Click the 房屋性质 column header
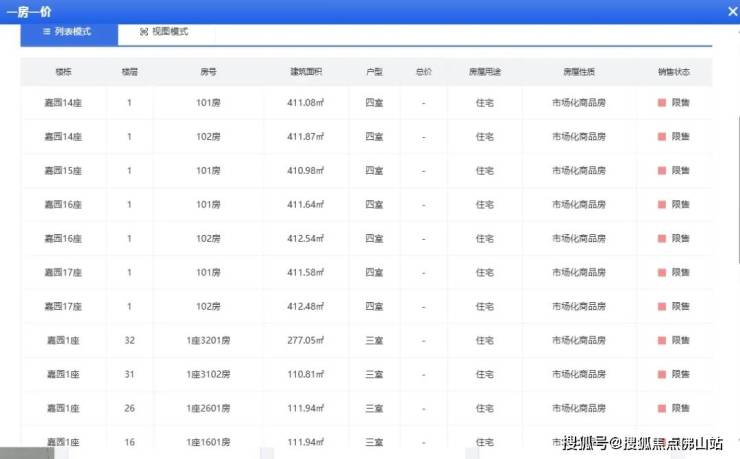The image size is (740, 459). (579, 72)
